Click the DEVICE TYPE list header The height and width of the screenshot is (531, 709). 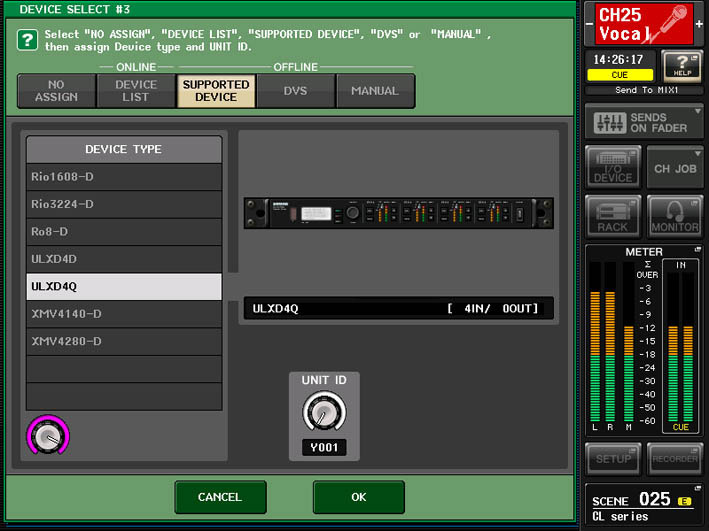tap(124, 149)
